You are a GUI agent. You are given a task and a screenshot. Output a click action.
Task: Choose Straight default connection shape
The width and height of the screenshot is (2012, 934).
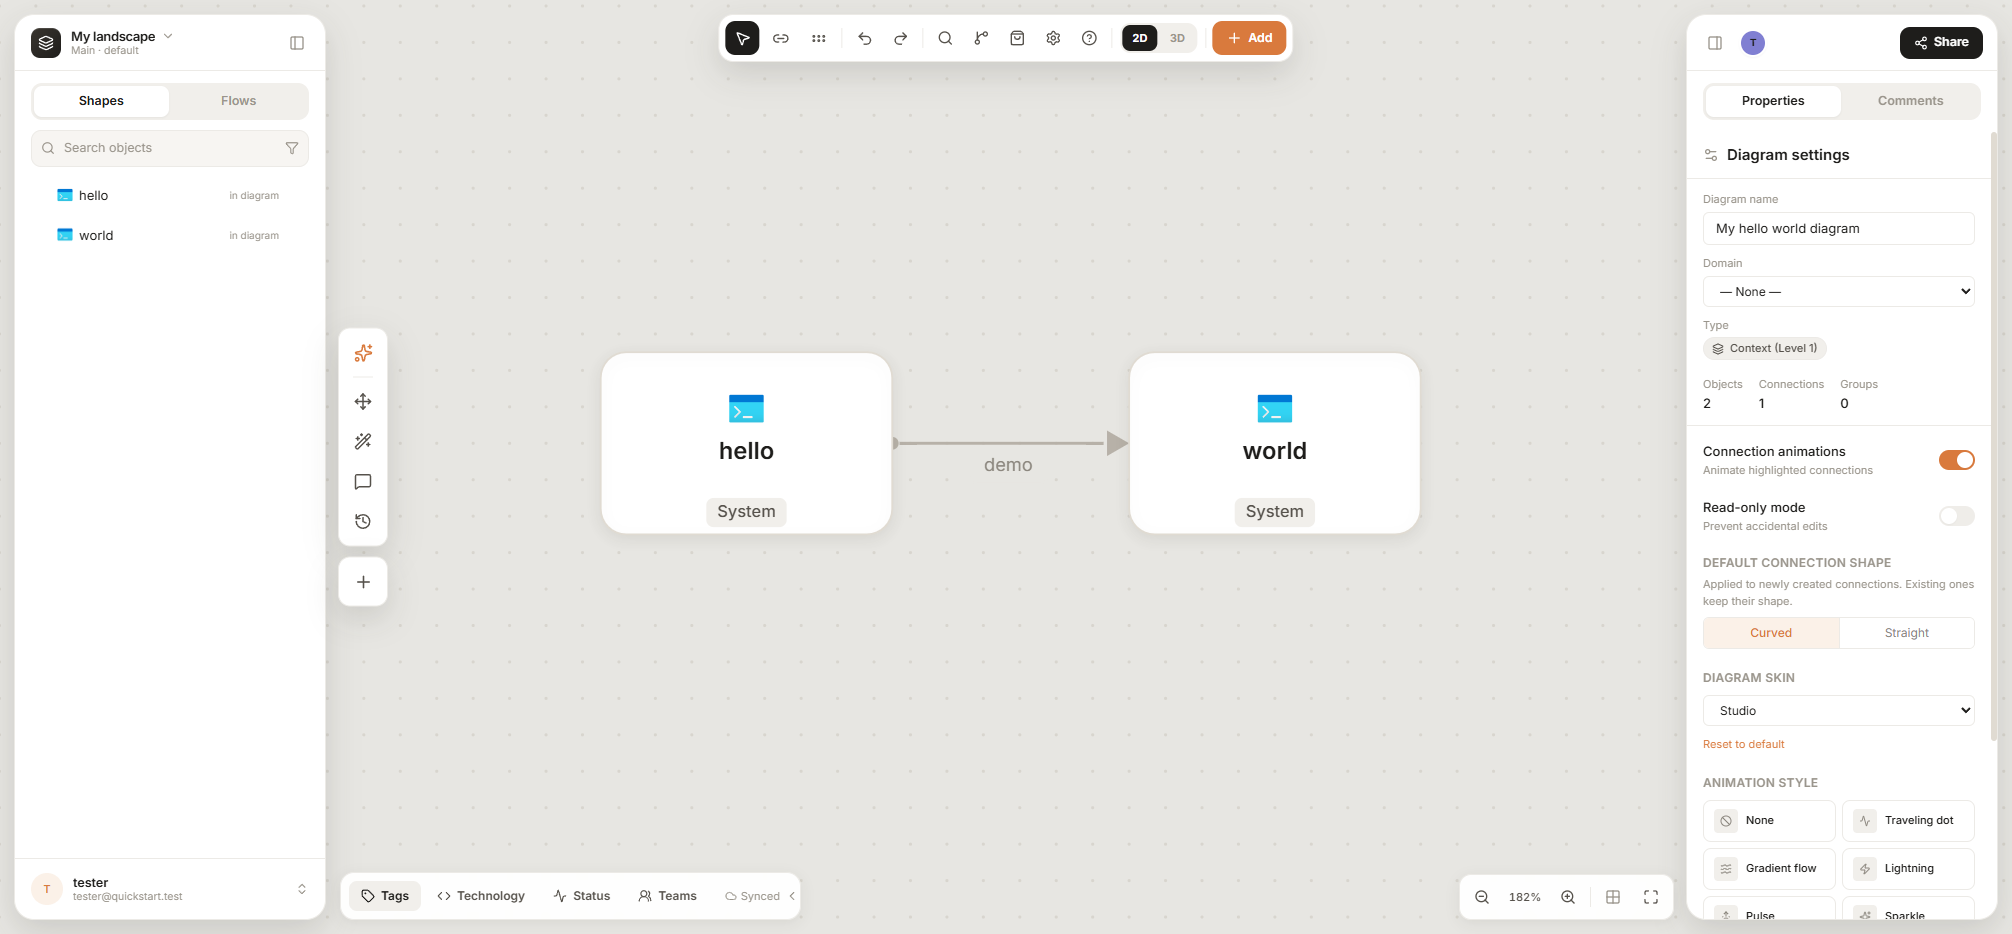(x=1906, y=633)
